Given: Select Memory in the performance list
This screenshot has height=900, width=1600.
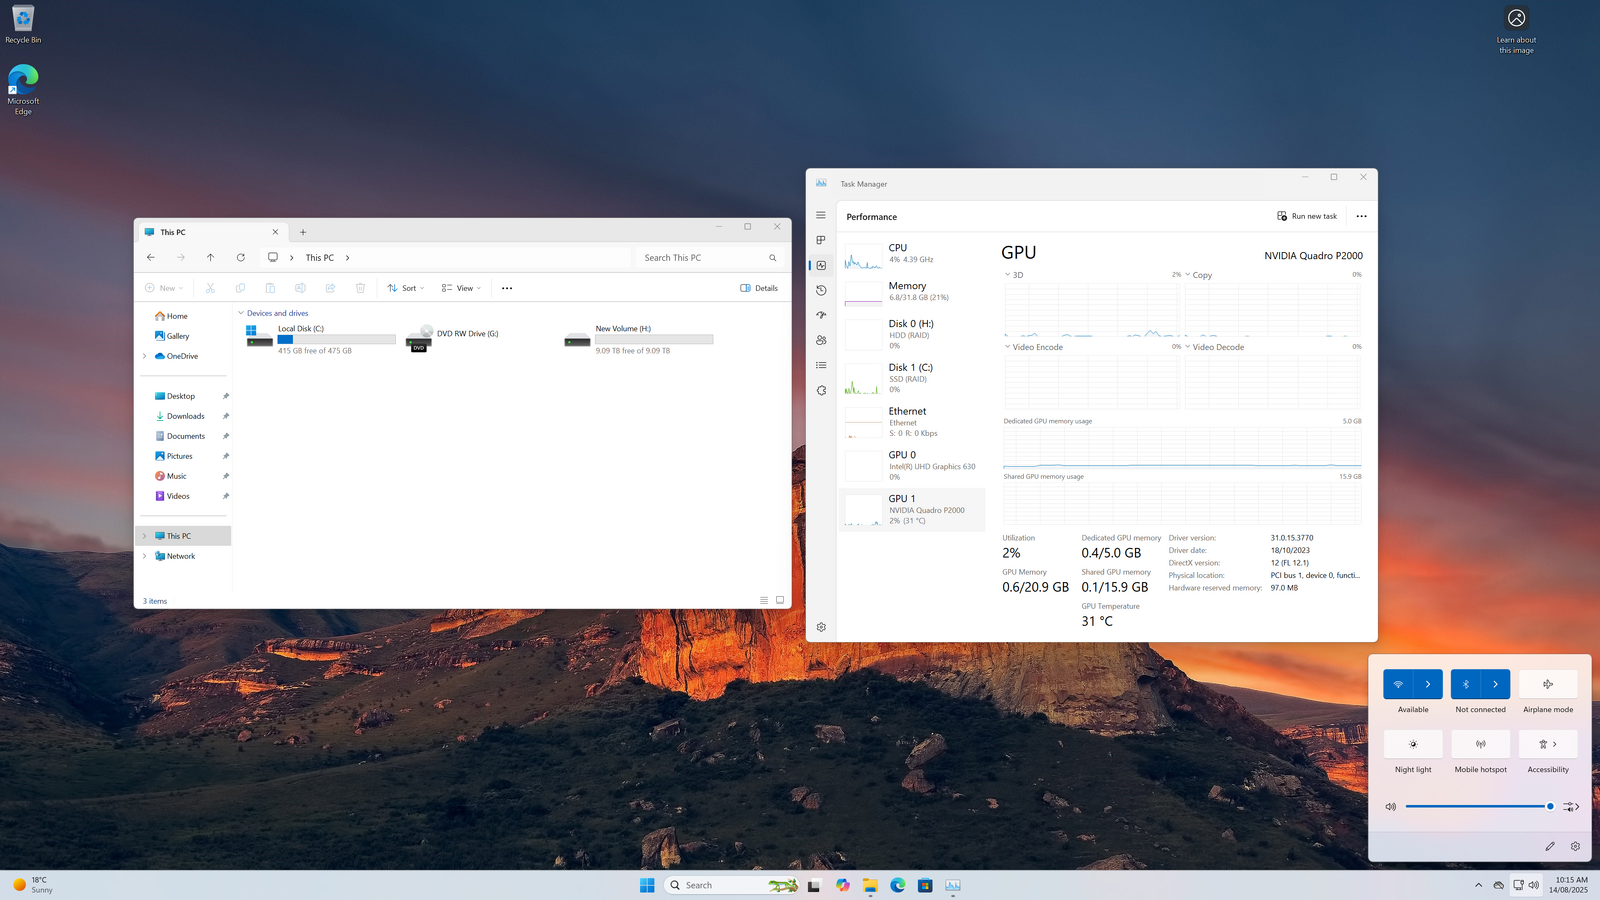Looking at the screenshot, I should [x=912, y=291].
